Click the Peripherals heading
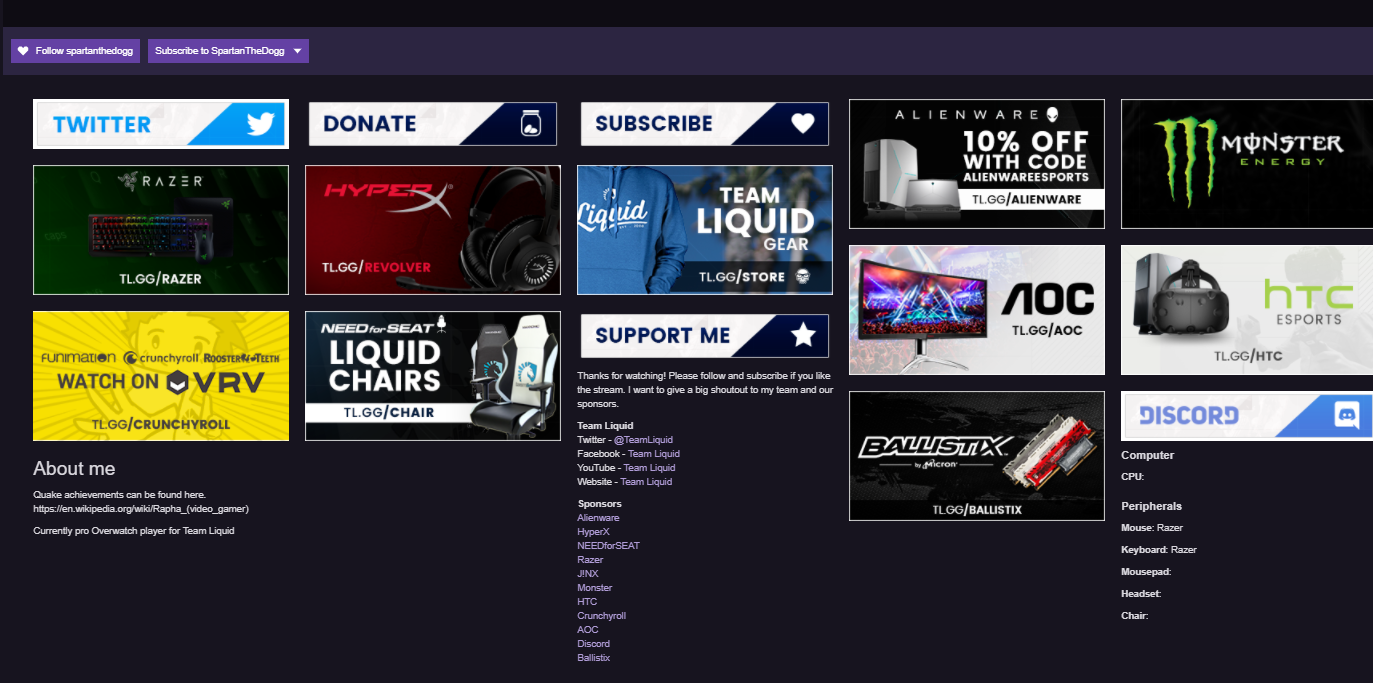Image resolution: width=1373 pixels, height=683 pixels. [x=1151, y=506]
